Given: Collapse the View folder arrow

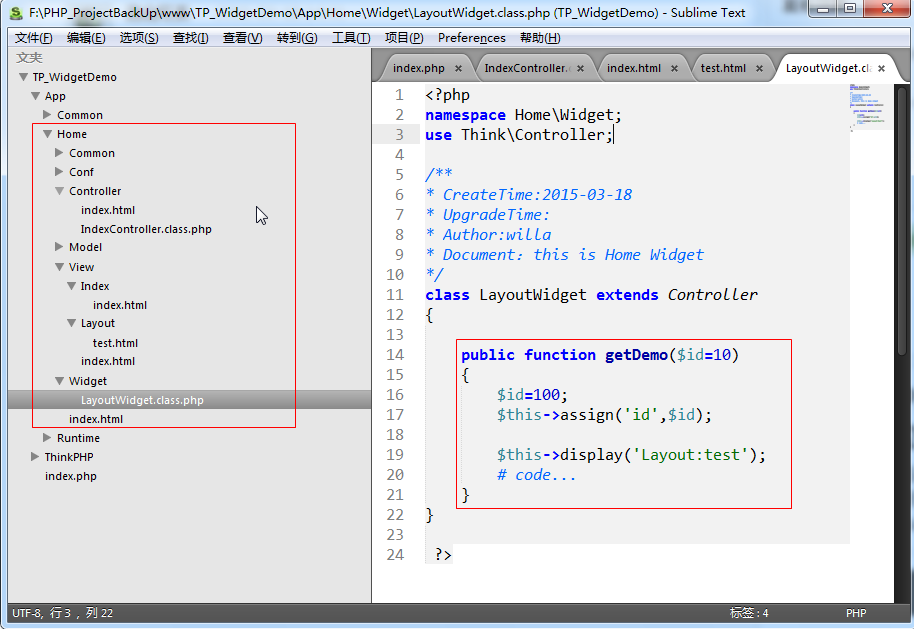Looking at the screenshot, I should tap(59, 266).
